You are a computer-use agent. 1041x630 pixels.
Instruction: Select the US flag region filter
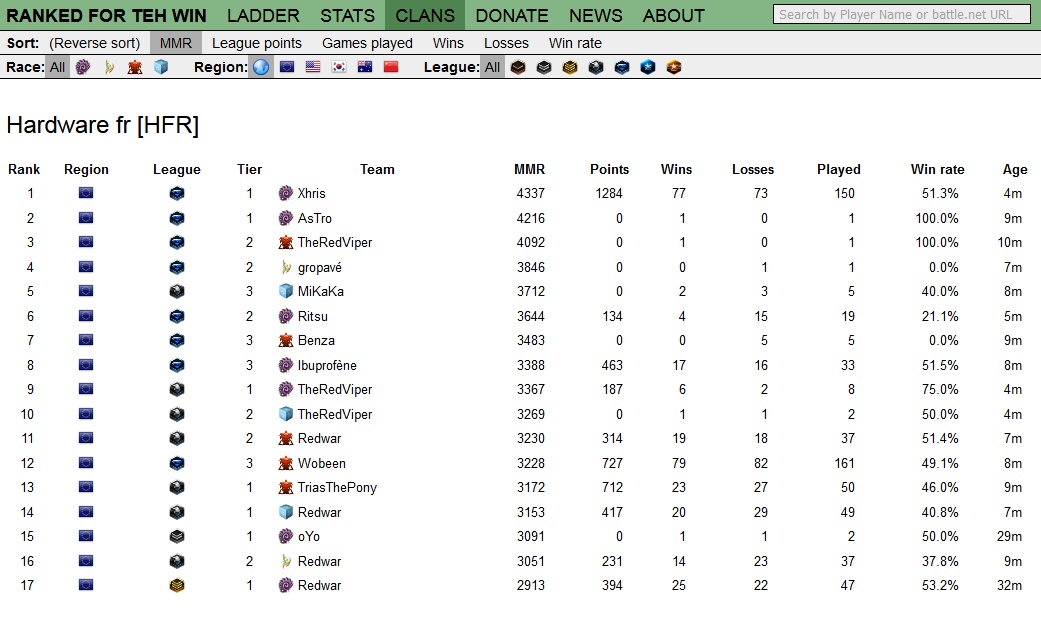313,67
